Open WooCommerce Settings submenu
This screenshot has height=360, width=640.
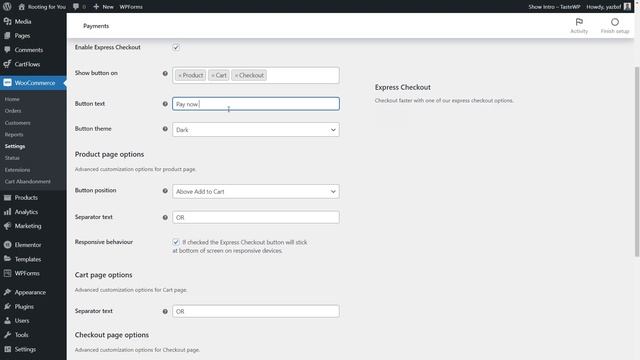pos(15,146)
